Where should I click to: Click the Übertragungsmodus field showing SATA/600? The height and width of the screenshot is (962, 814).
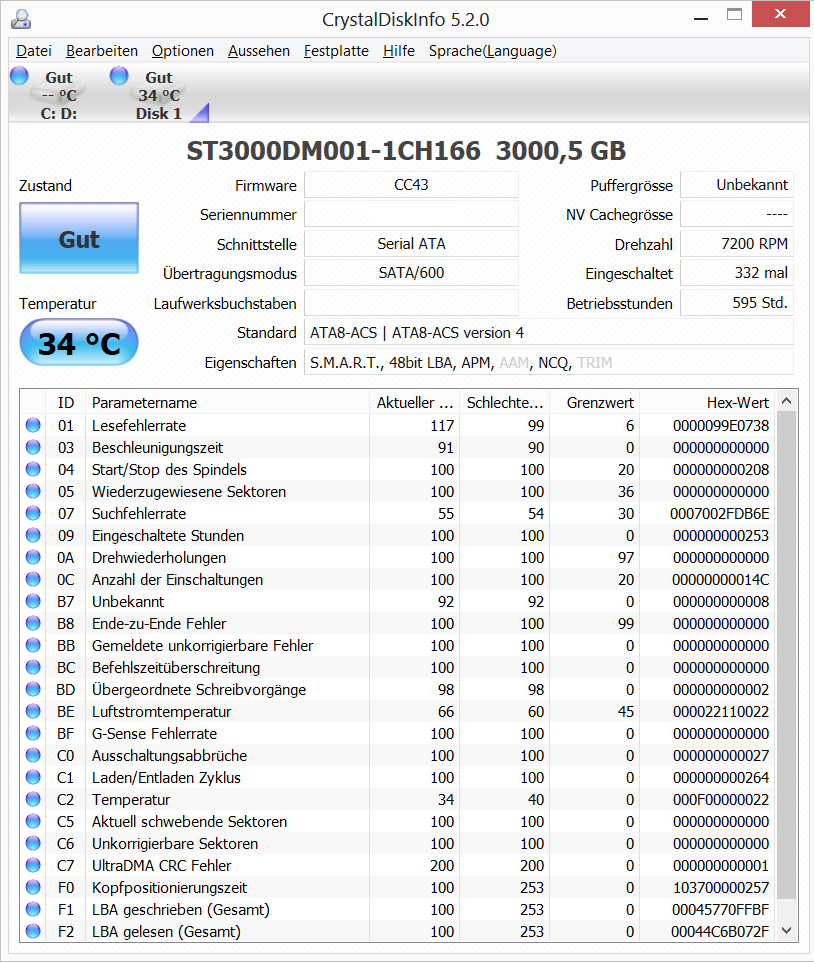tap(411, 273)
